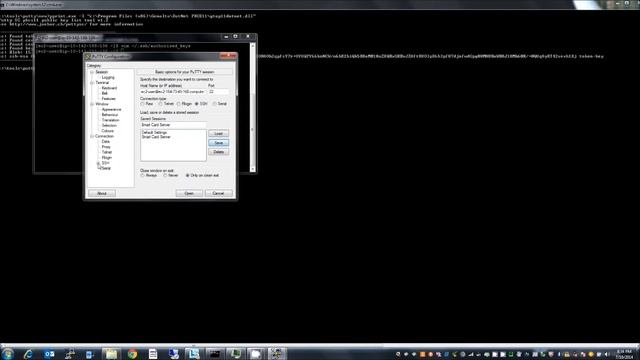Viewport: 640px width, 360px height.
Task: Open the Rlogin settings category
Action: [x=107, y=158]
